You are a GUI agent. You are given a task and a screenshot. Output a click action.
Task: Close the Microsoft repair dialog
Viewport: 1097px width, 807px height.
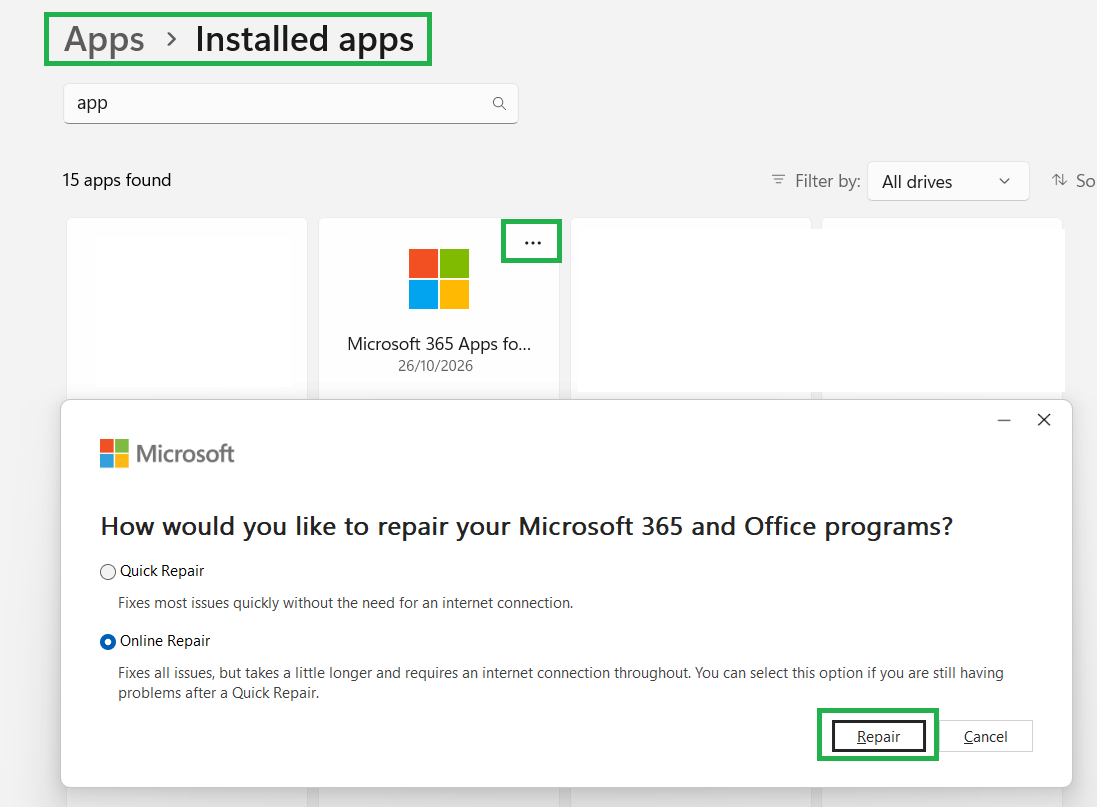[1044, 420]
